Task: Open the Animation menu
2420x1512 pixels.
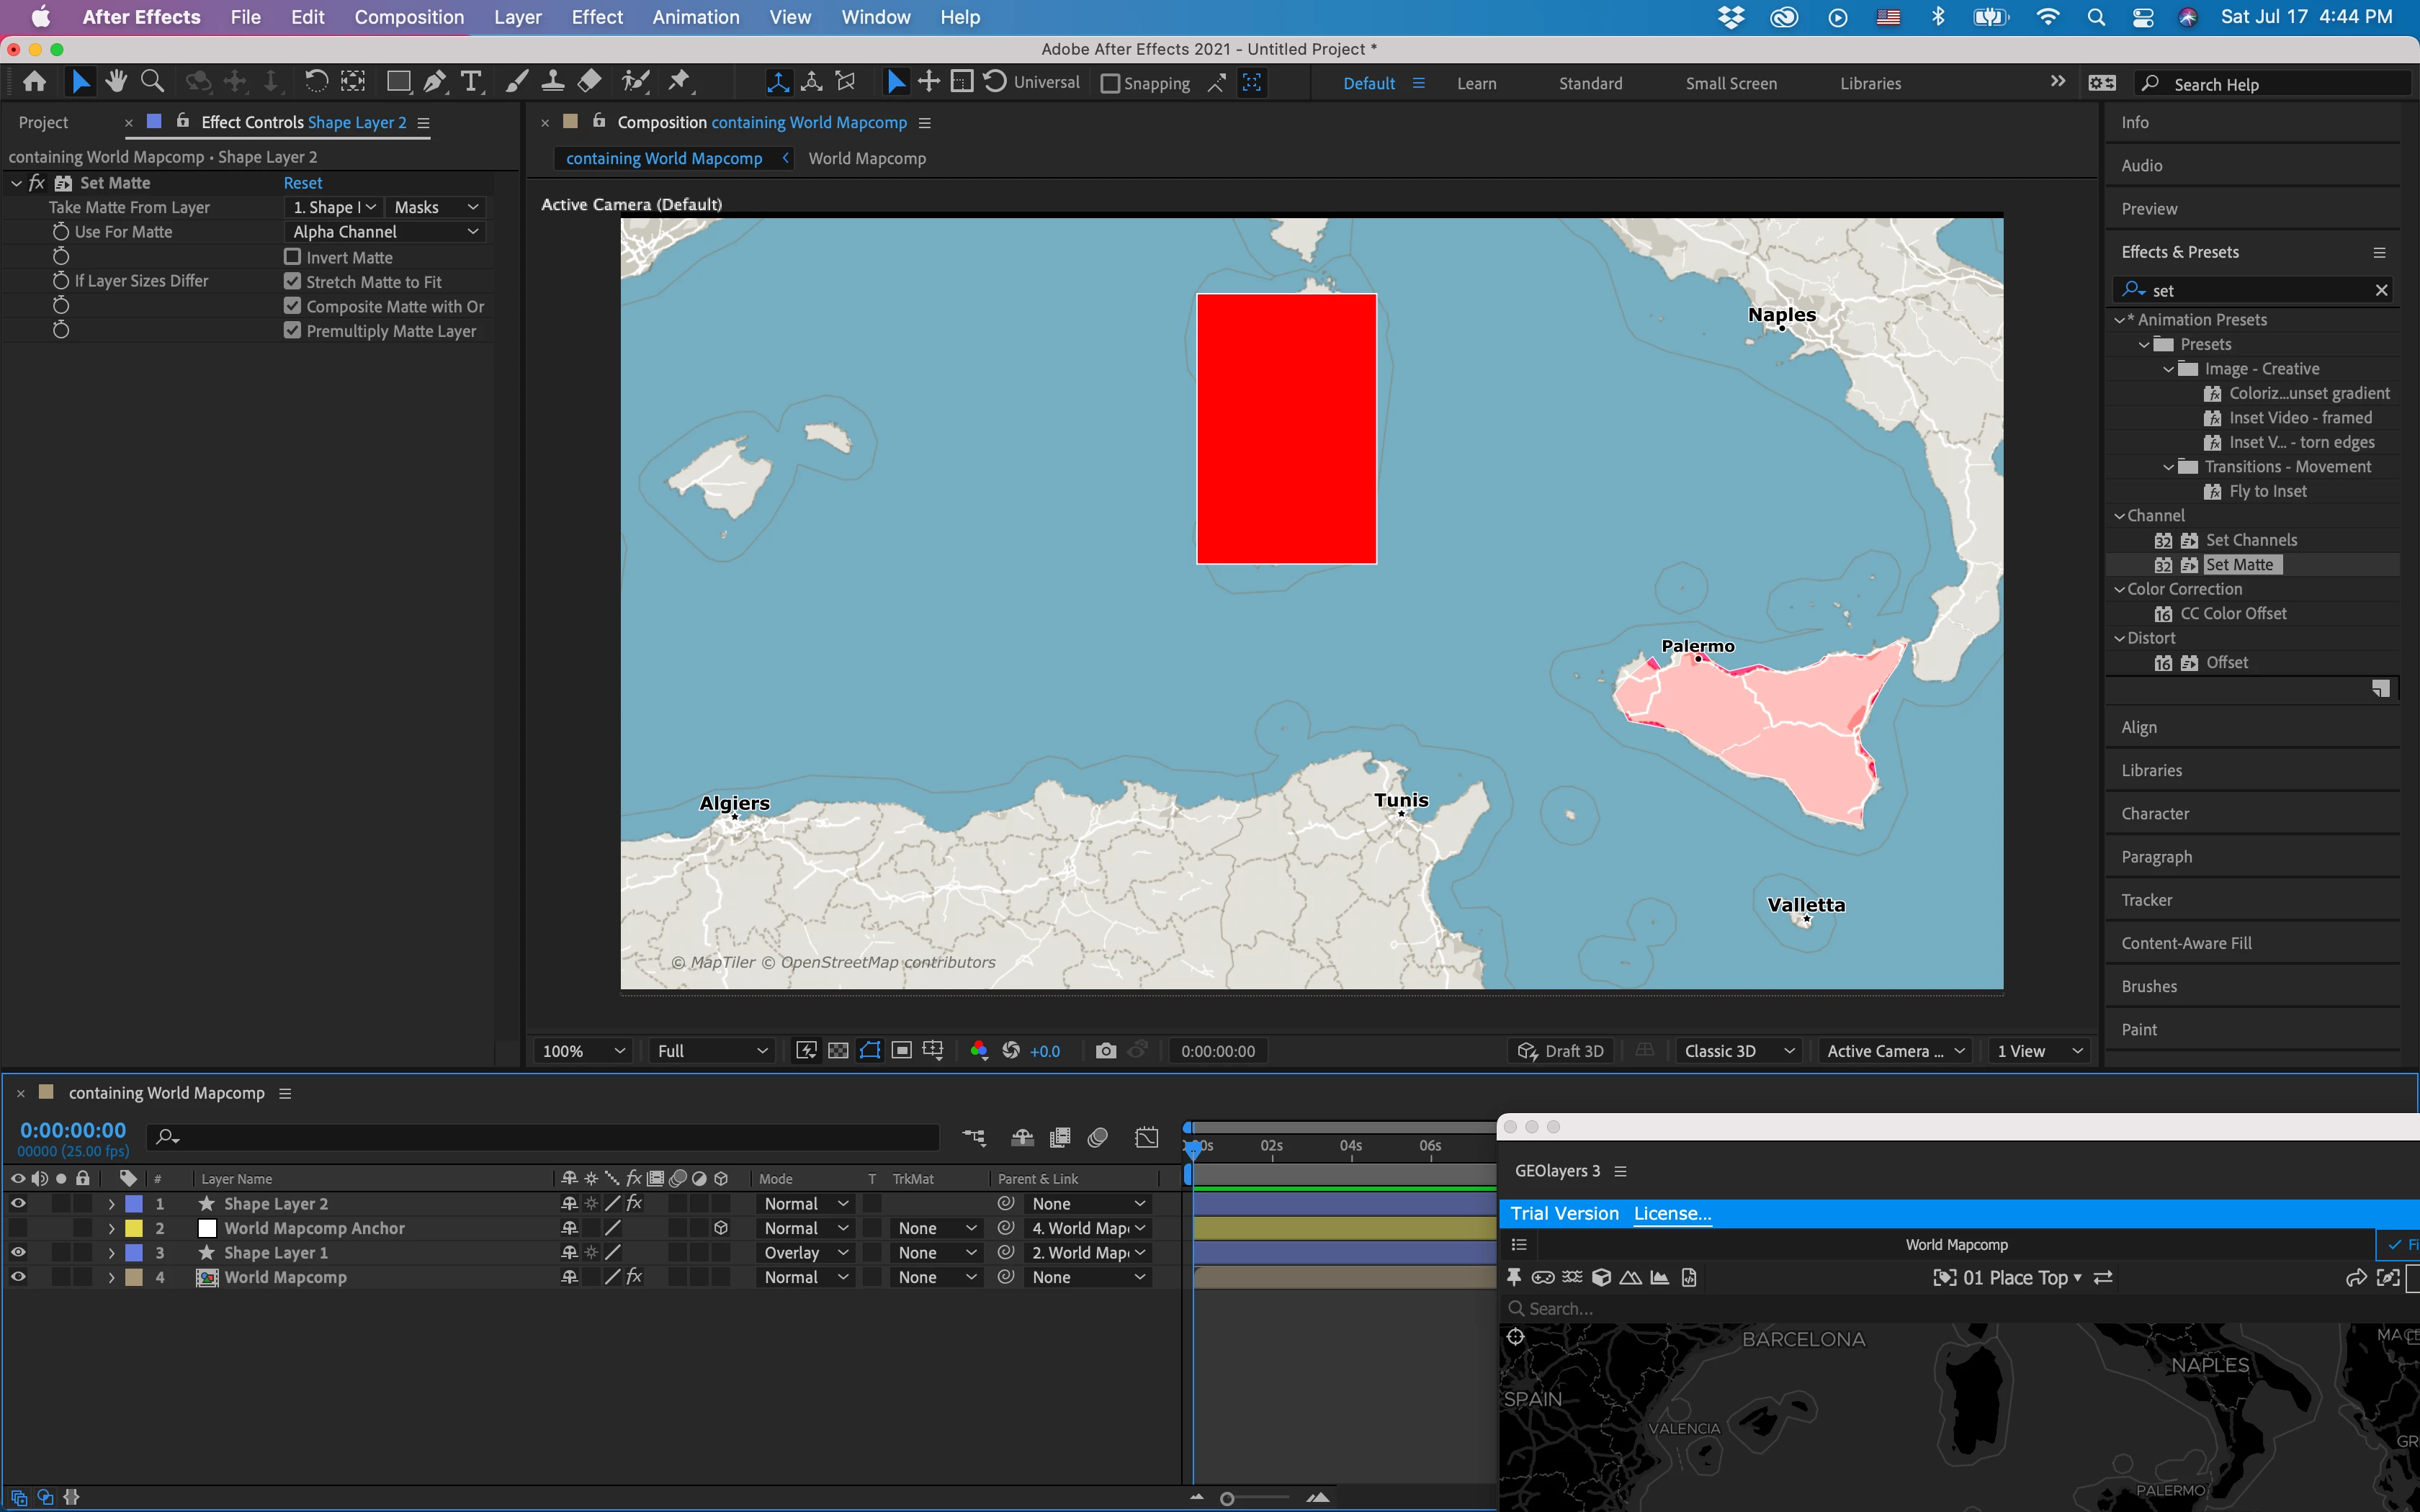Action: tap(695, 17)
